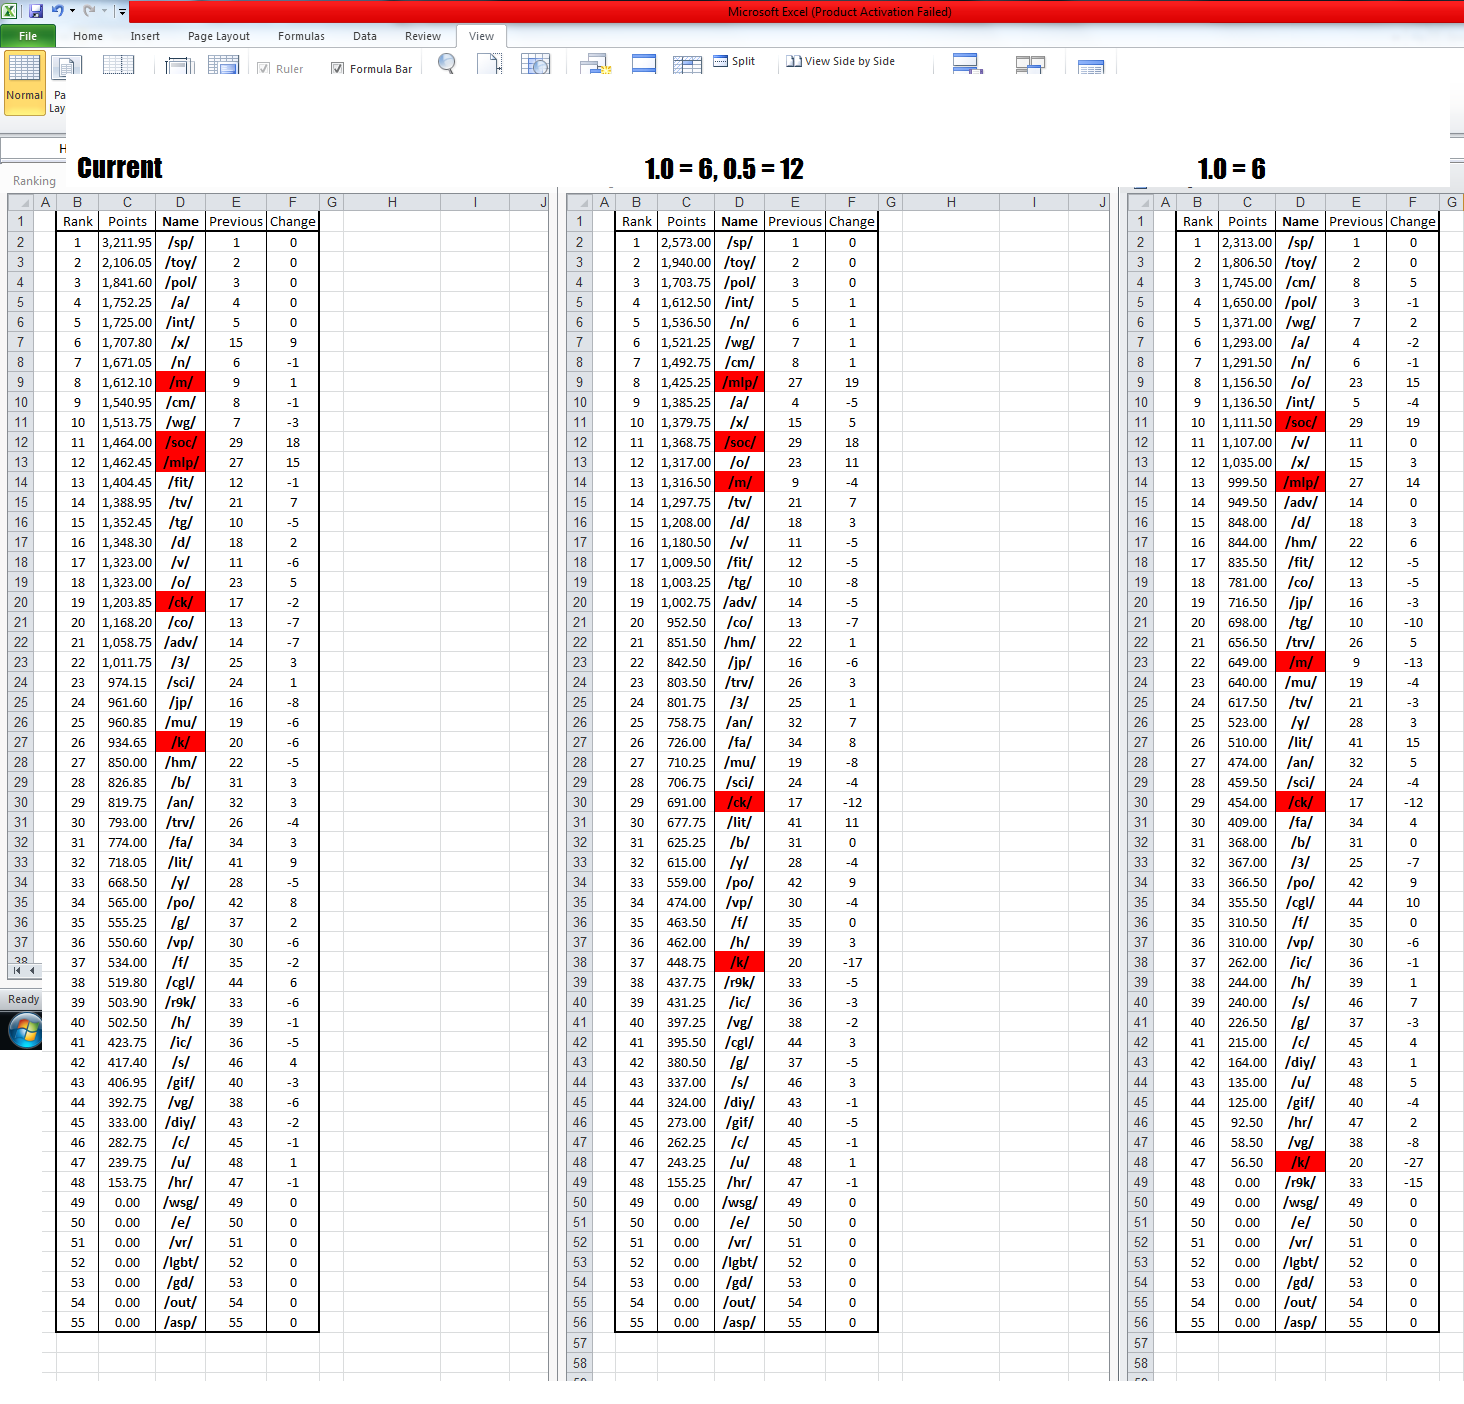Image resolution: width=1464 pixels, height=1404 pixels.
Task: Open the Zoom magnifier dialog
Action: pyautogui.click(x=447, y=64)
